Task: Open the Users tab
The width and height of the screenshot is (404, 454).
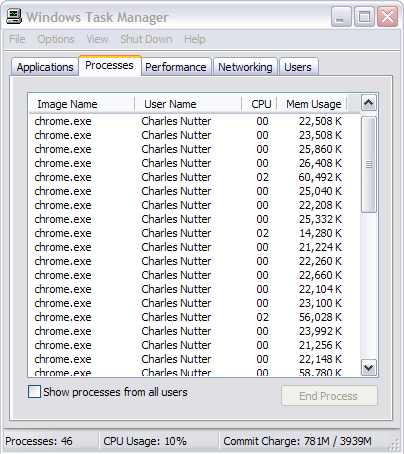Action: 298,67
